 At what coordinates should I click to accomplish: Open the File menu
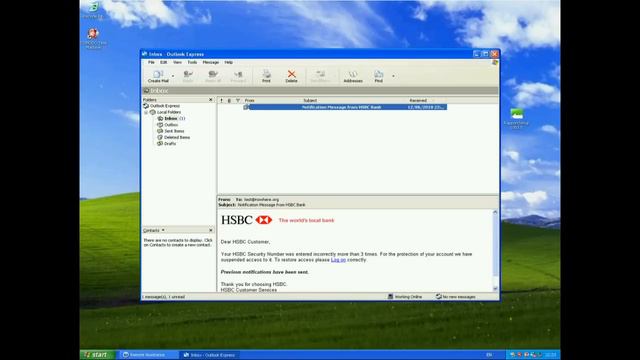pyautogui.click(x=151, y=62)
